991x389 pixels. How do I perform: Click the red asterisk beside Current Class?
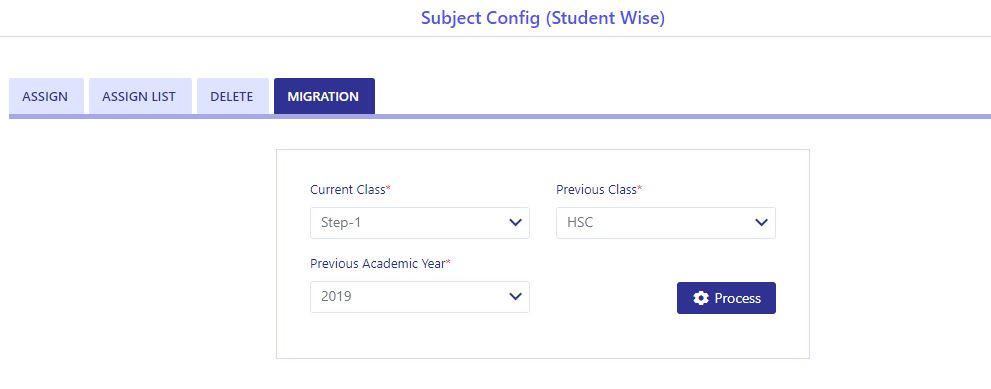click(x=389, y=188)
